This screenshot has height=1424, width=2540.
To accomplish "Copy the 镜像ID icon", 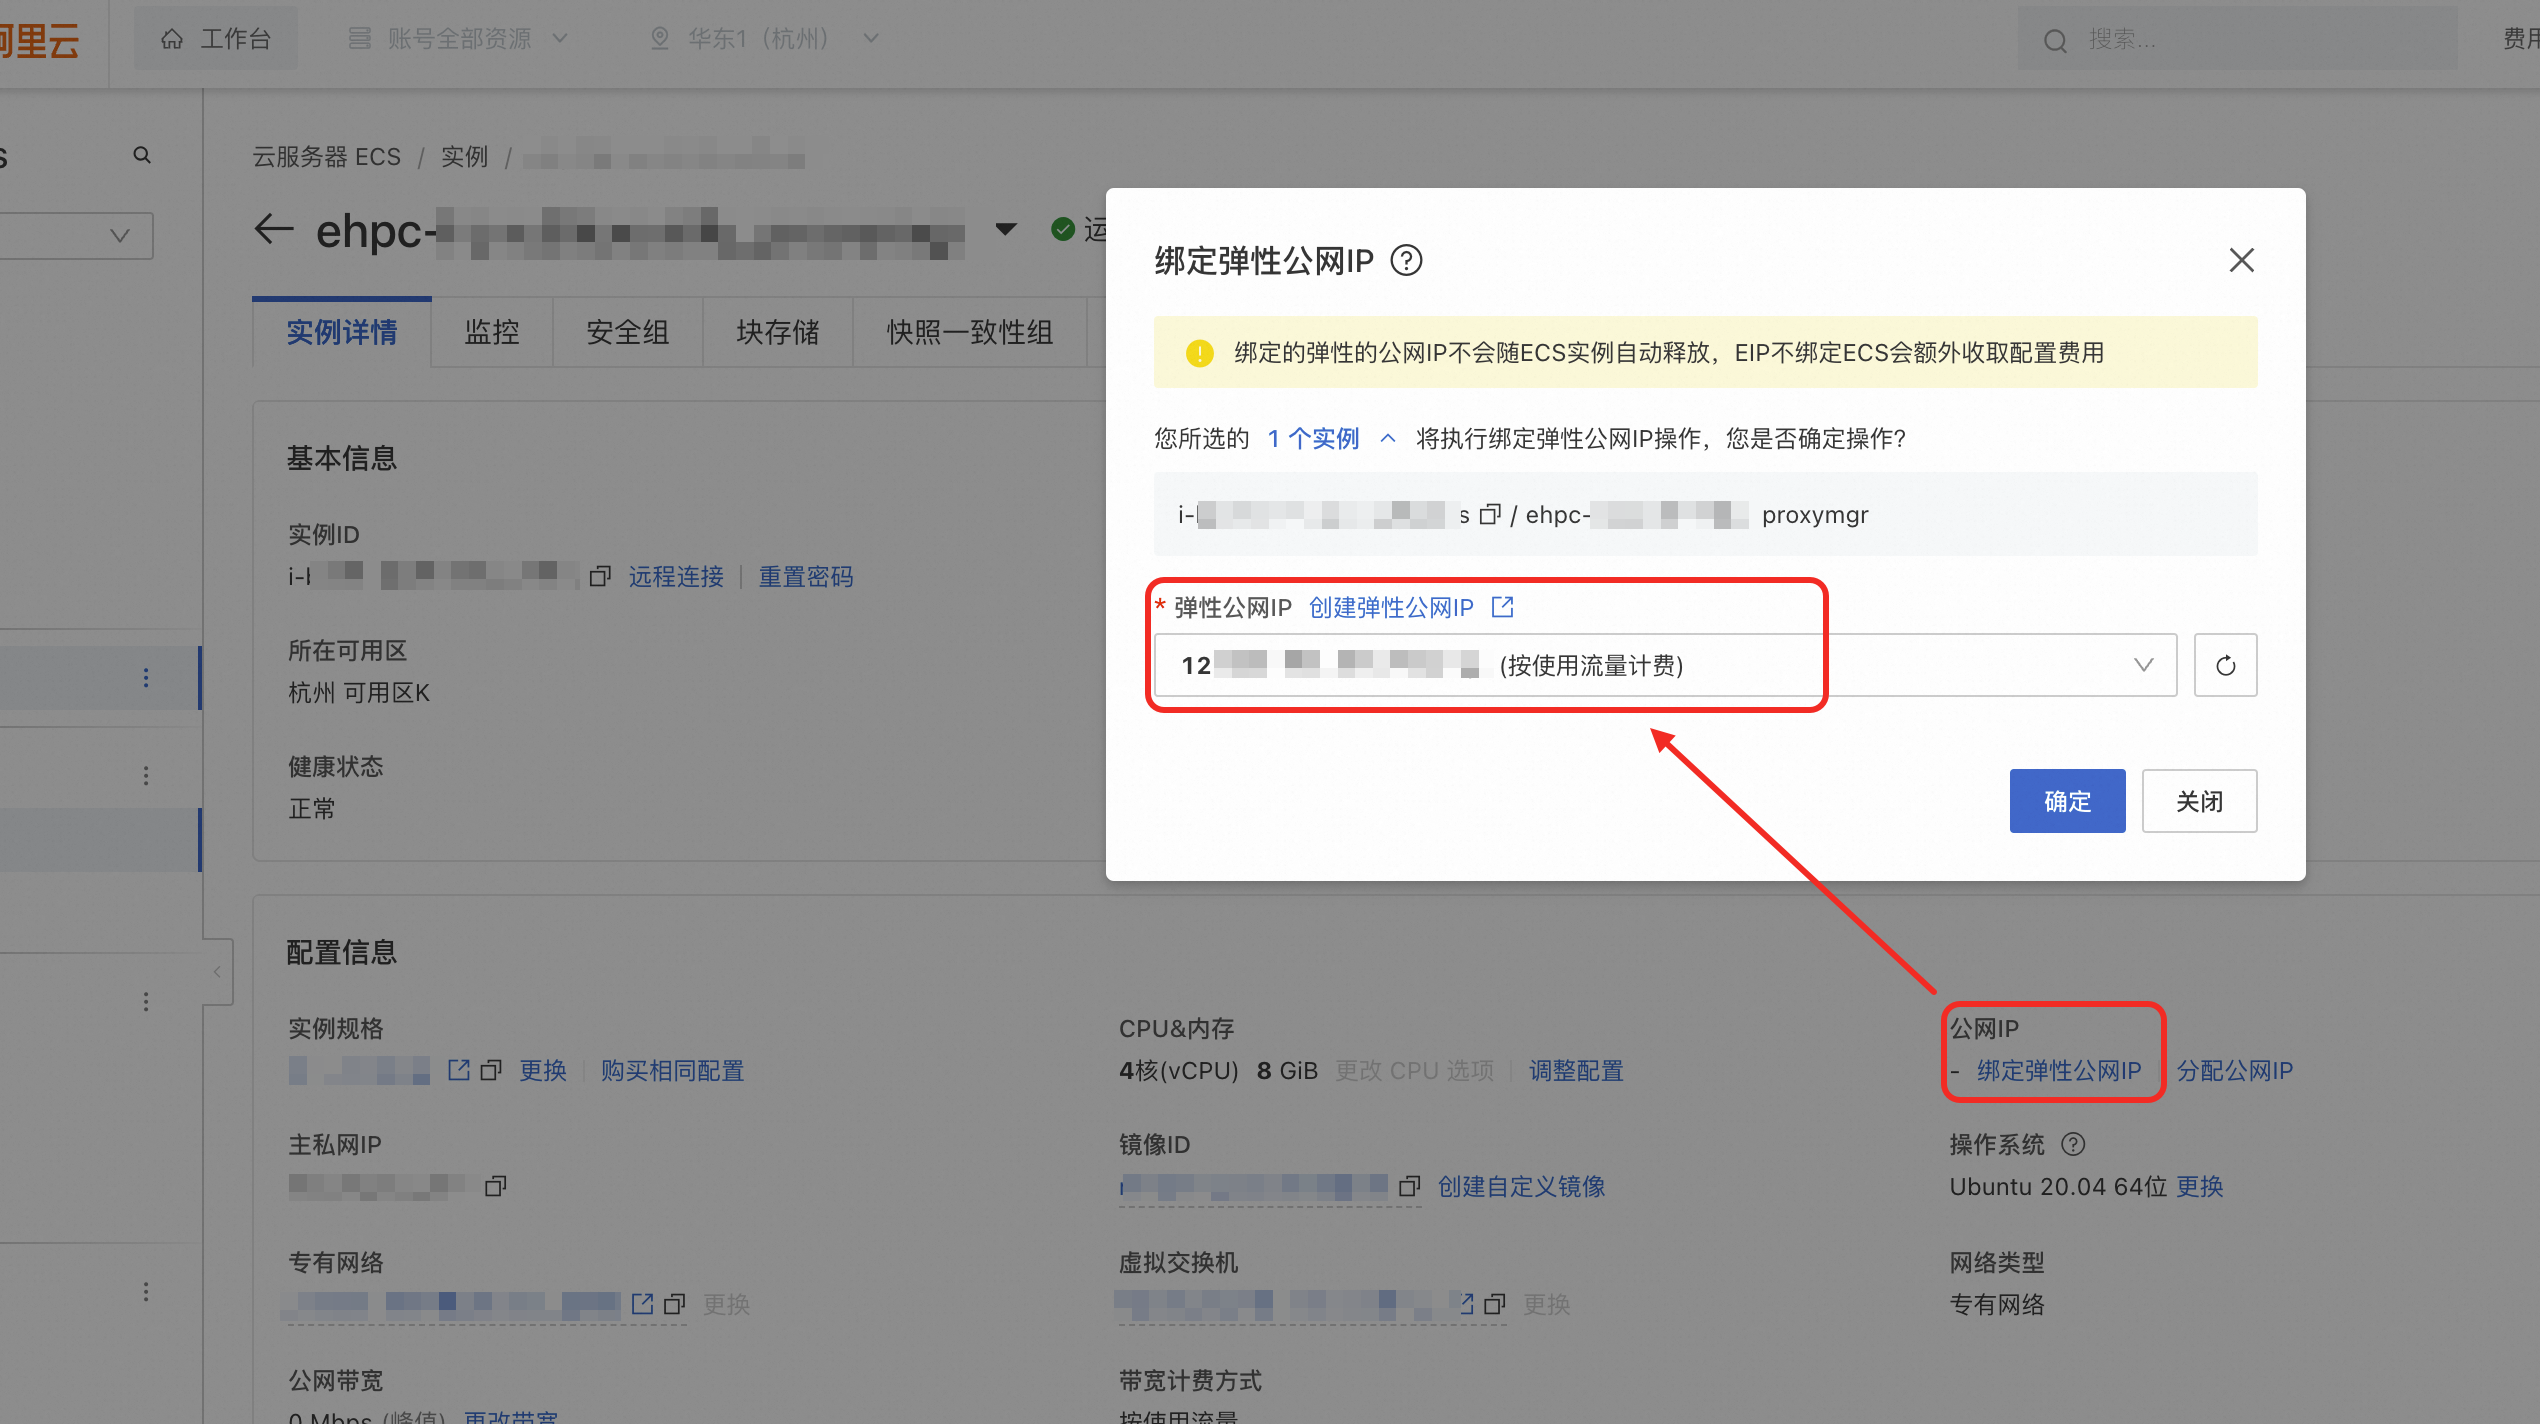I will [x=1409, y=1186].
